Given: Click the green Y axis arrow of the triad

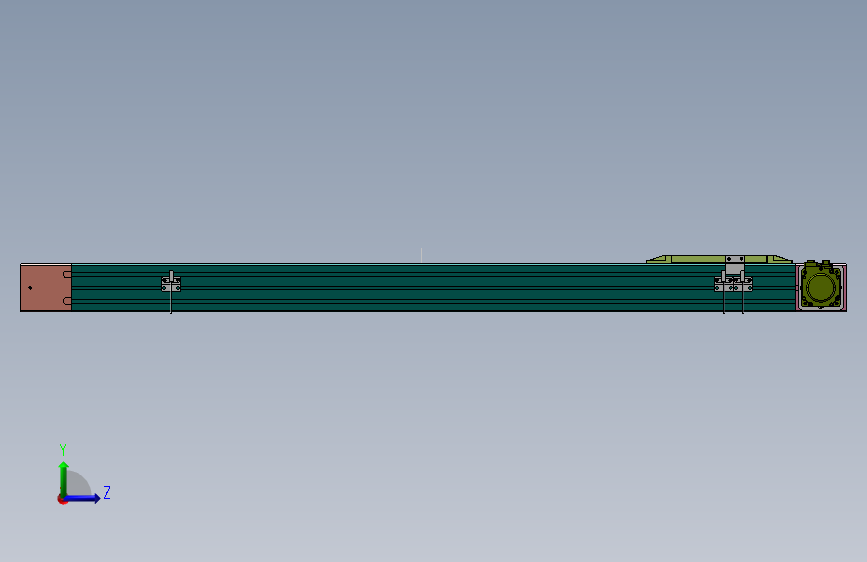Looking at the screenshot, I should 64,478.
